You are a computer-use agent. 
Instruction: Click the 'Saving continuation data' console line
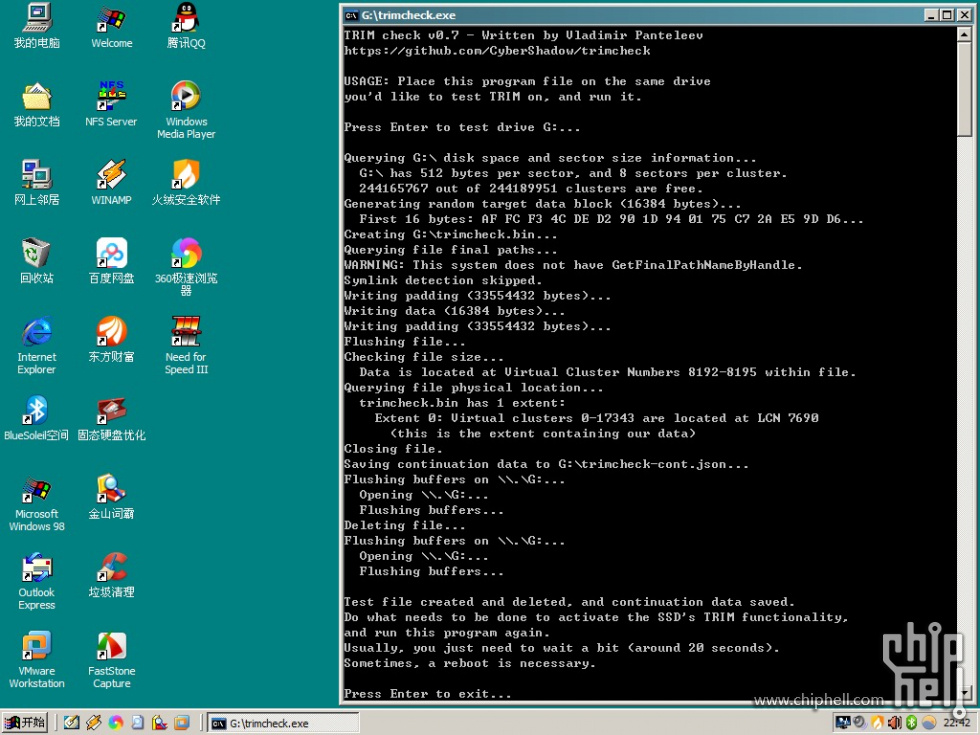click(546, 464)
